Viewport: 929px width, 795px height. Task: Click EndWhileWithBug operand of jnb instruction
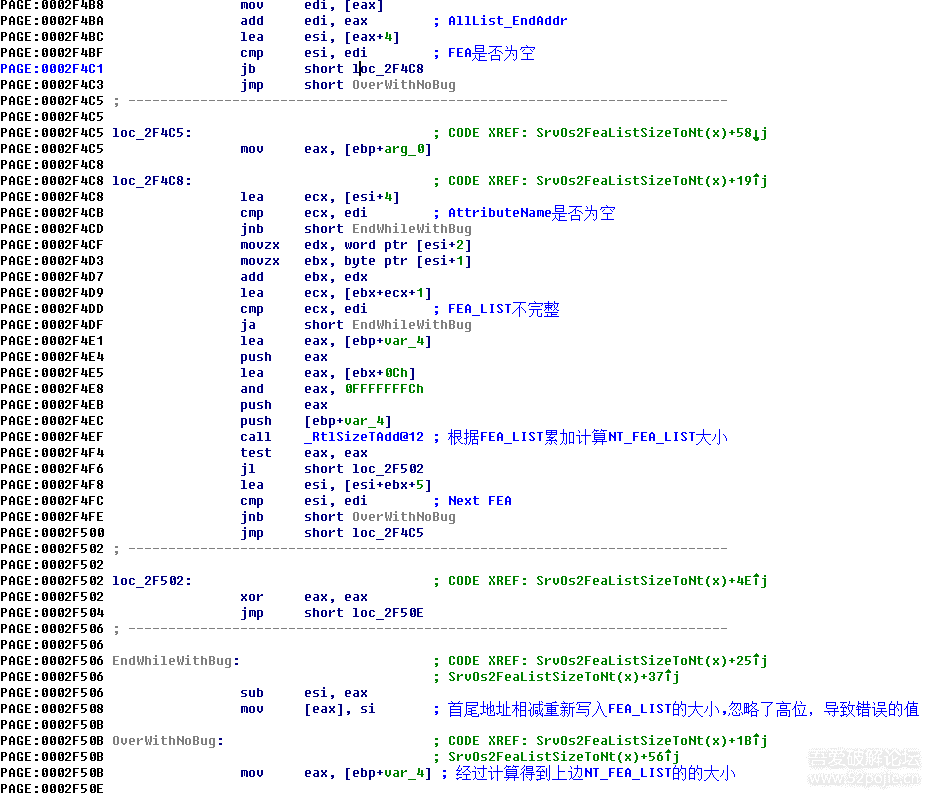(x=411, y=229)
